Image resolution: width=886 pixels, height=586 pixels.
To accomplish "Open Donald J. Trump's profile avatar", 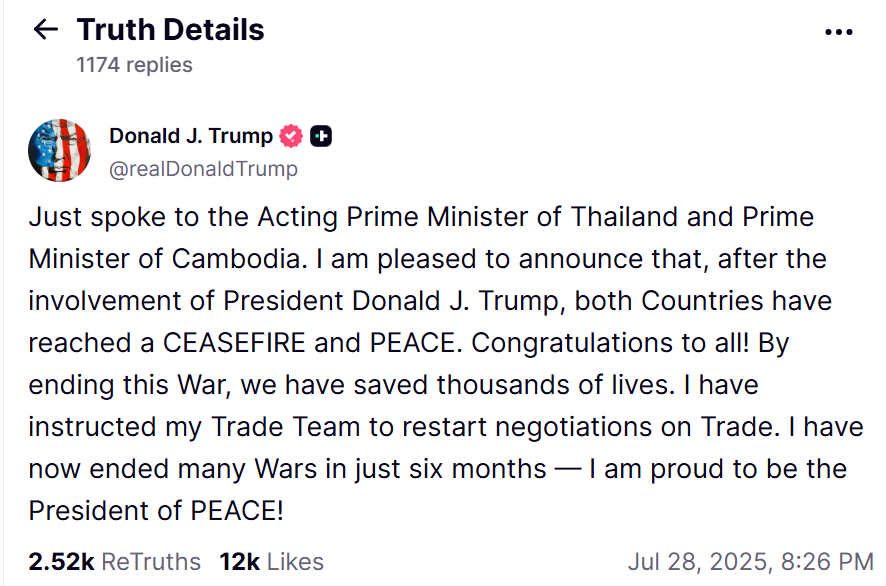I will coord(60,151).
